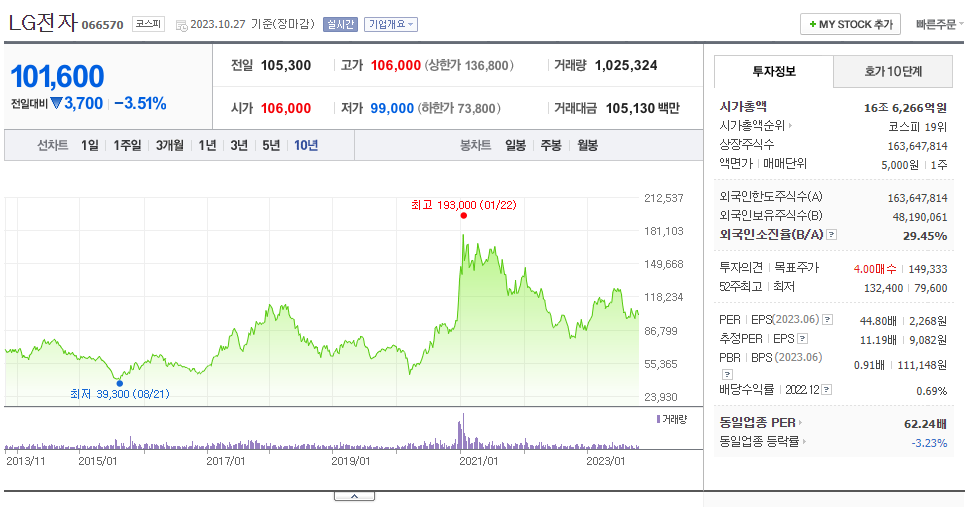Open the 기업개요 dropdown
The image size is (970, 507).
point(391,24)
